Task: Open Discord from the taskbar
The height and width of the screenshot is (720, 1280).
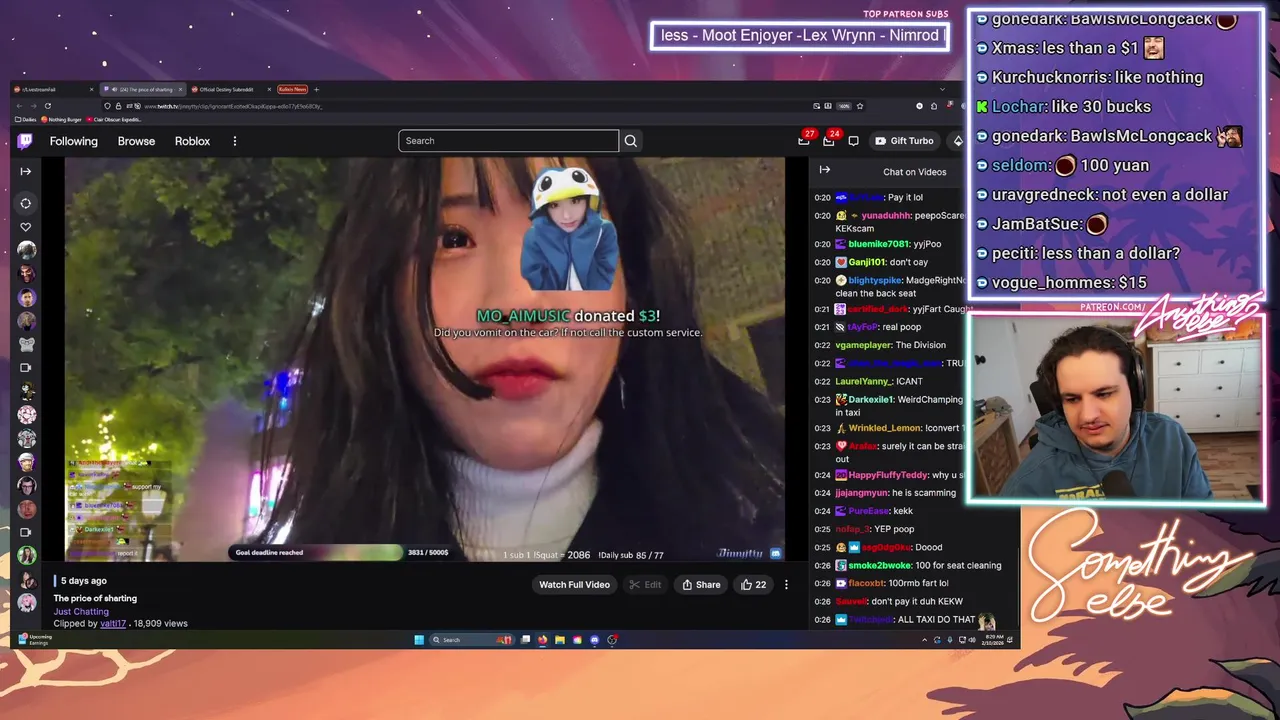Action: pos(595,640)
